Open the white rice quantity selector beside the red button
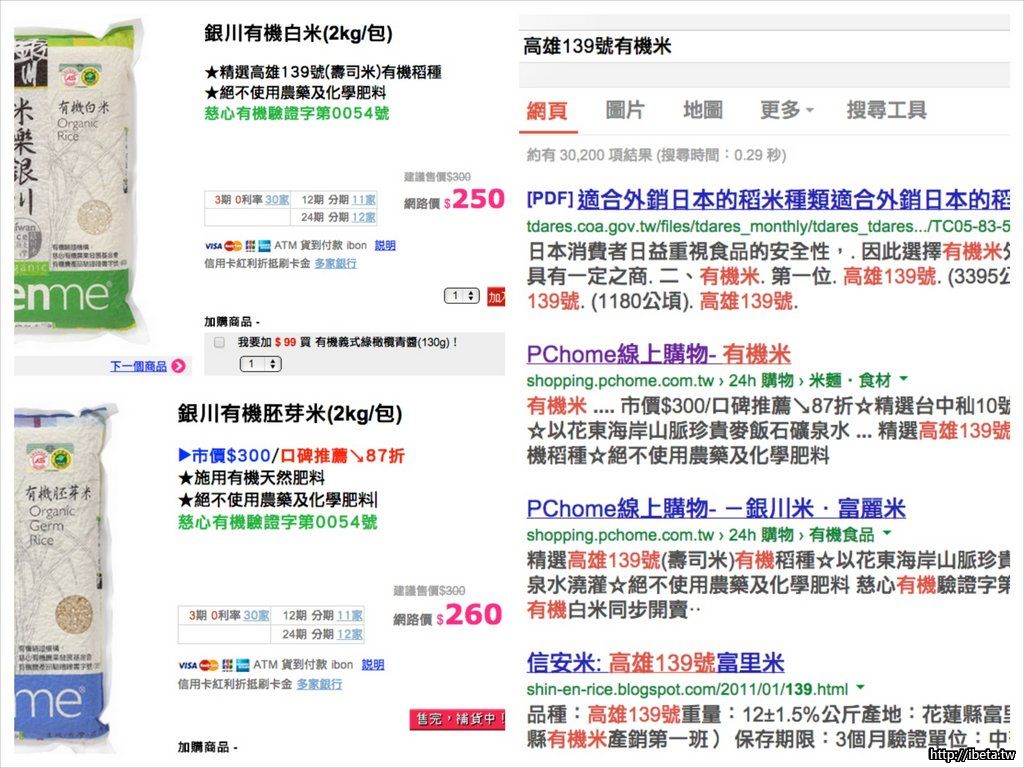The image size is (1024, 768). click(x=461, y=296)
